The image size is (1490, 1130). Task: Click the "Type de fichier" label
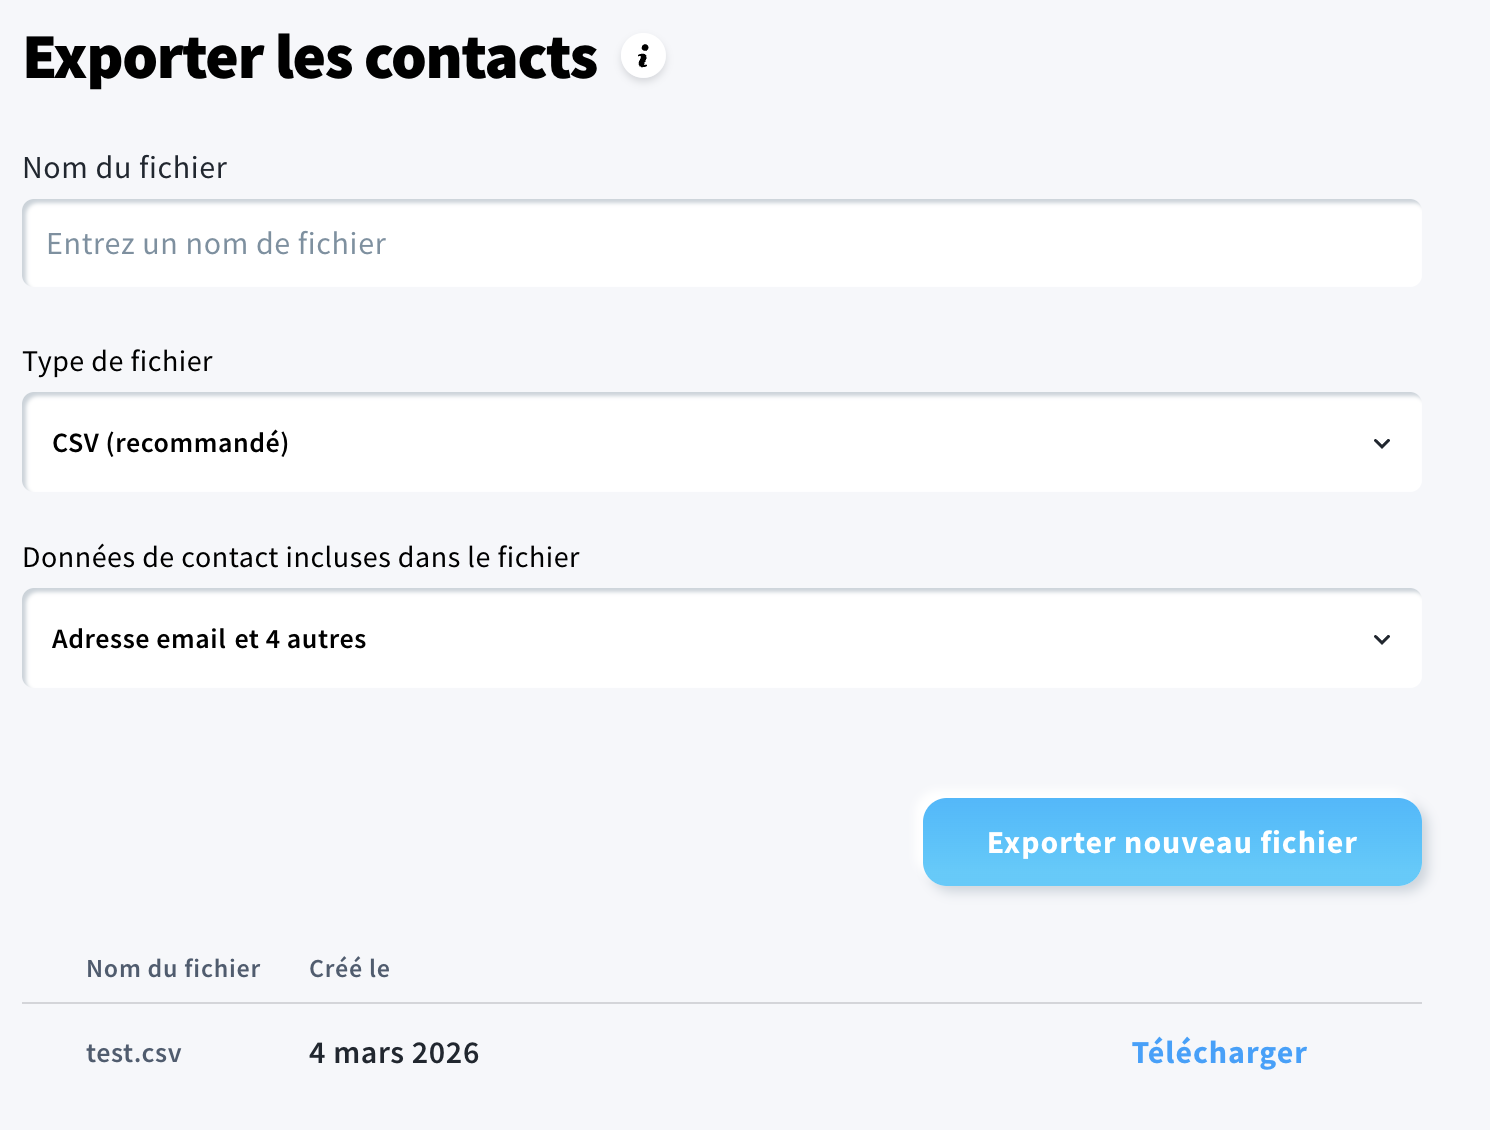coord(117,361)
